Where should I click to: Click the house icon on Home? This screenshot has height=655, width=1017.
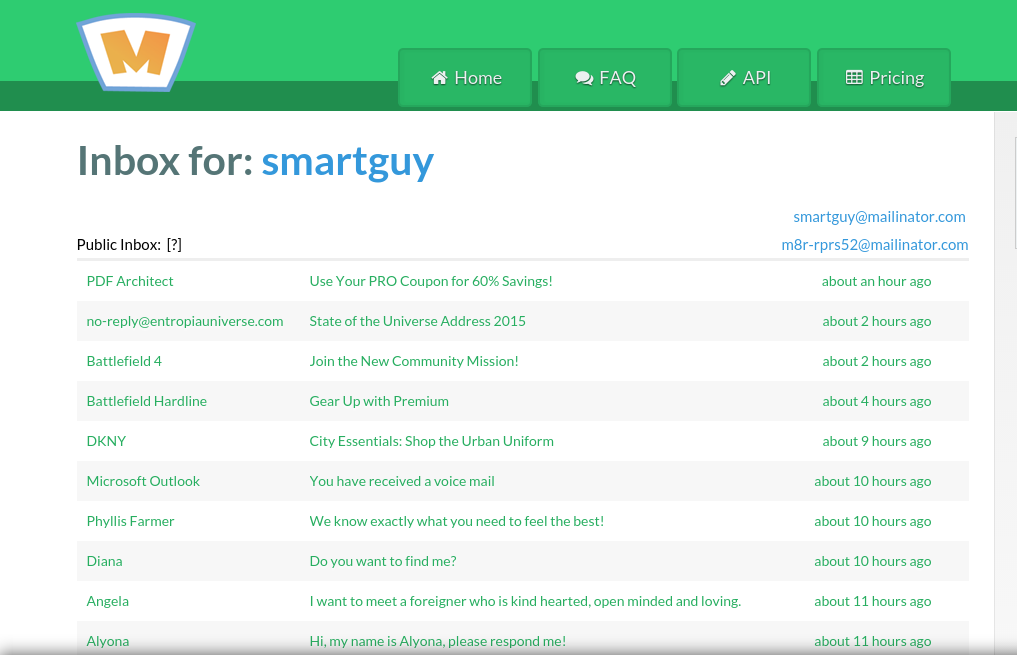pyautogui.click(x=439, y=78)
